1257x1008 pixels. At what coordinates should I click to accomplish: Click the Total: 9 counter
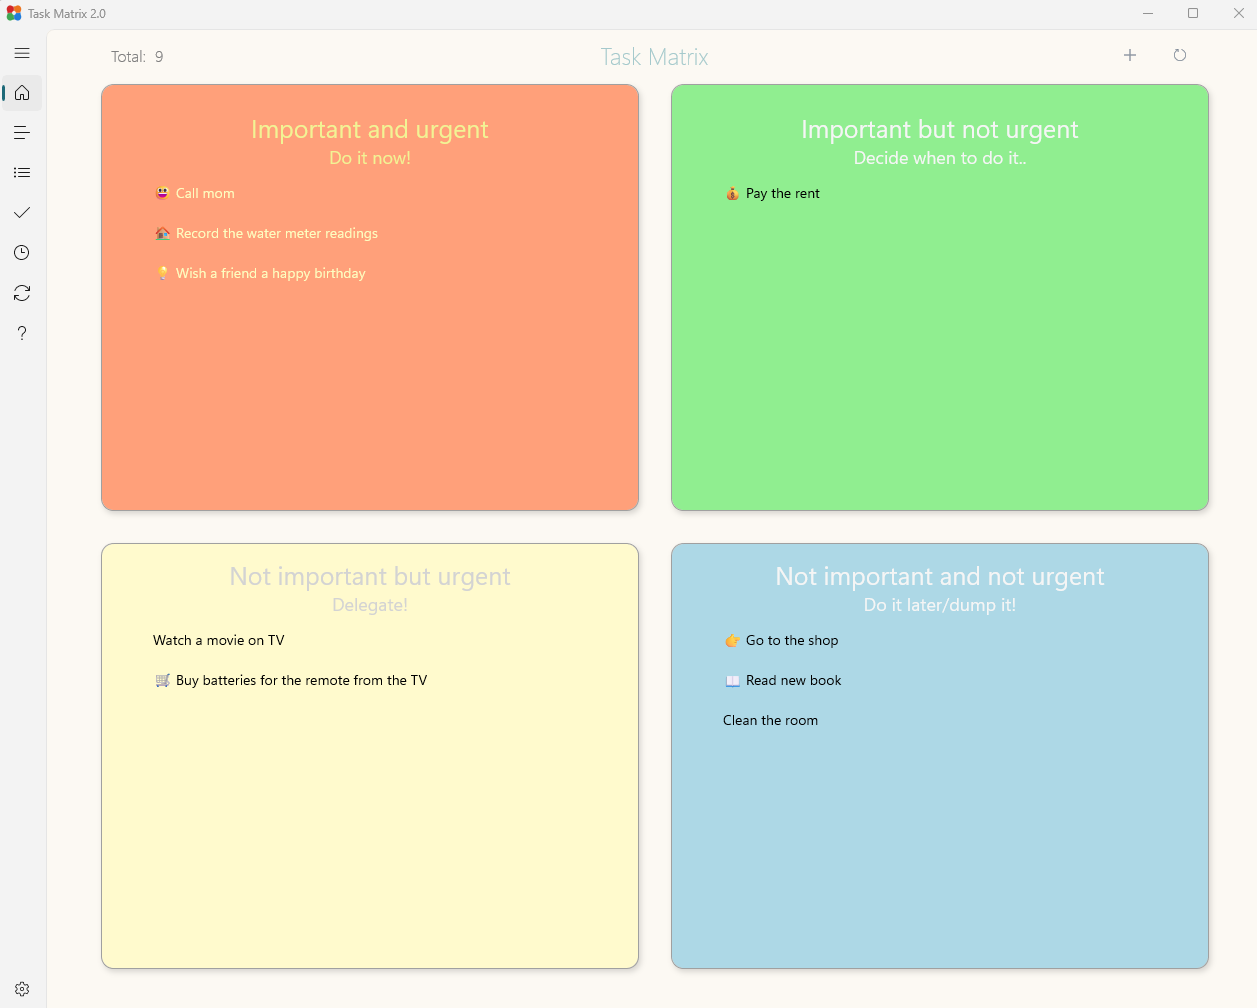[x=137, y=57]
